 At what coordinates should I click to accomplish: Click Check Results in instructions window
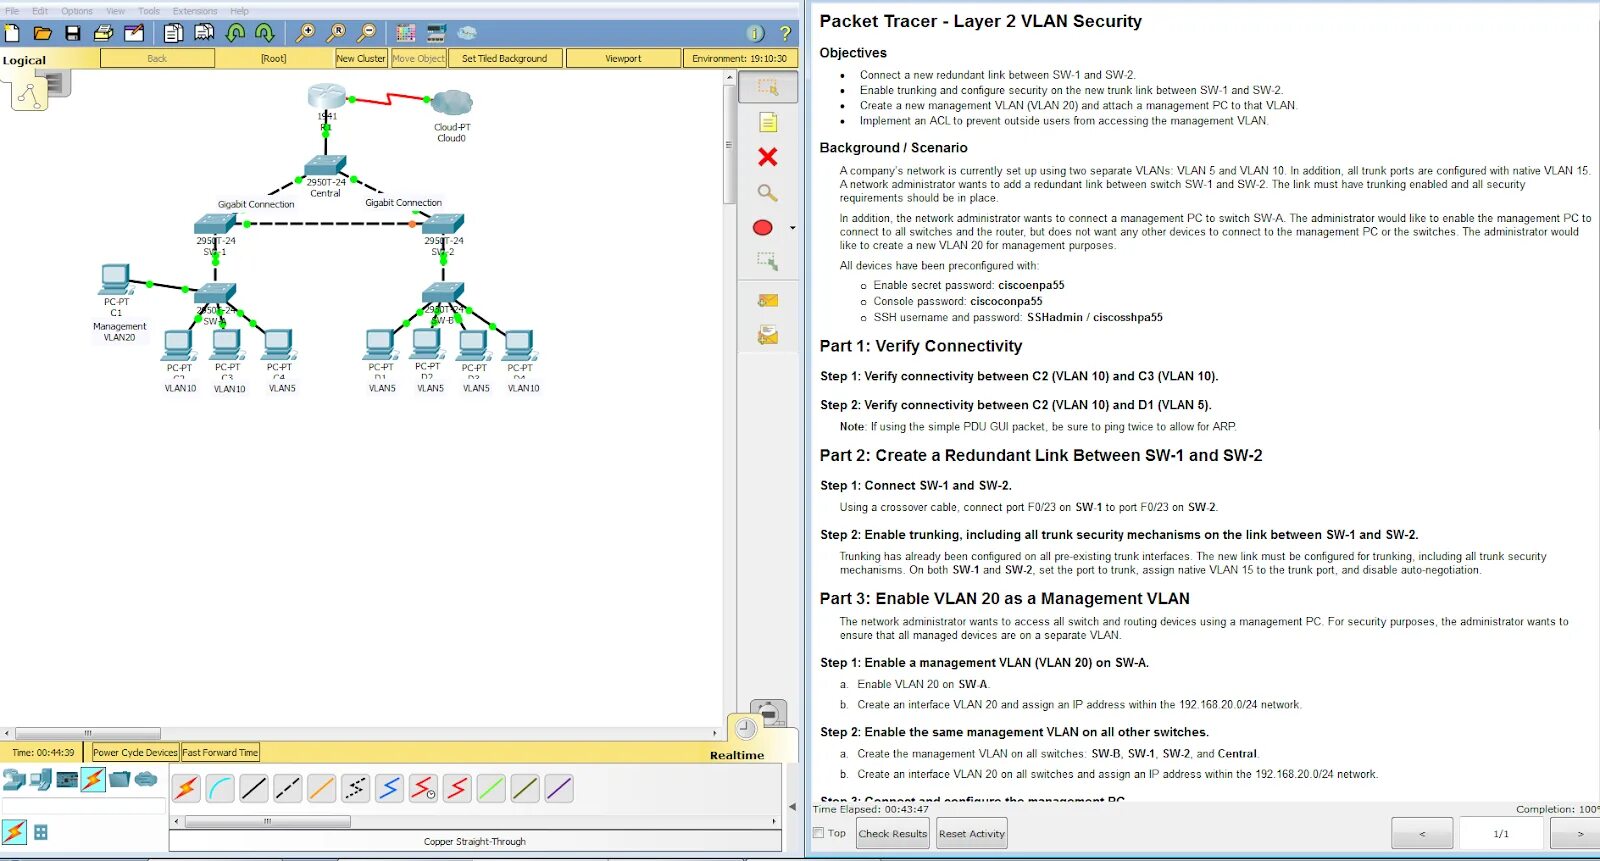coord(893,833)
